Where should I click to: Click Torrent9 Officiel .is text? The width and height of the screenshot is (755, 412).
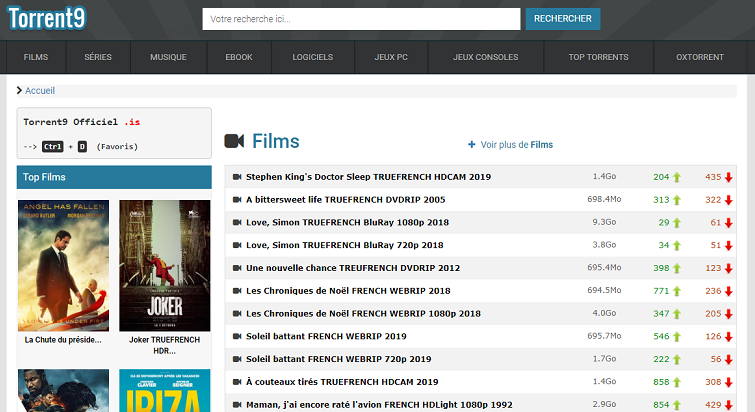point(81,122)
